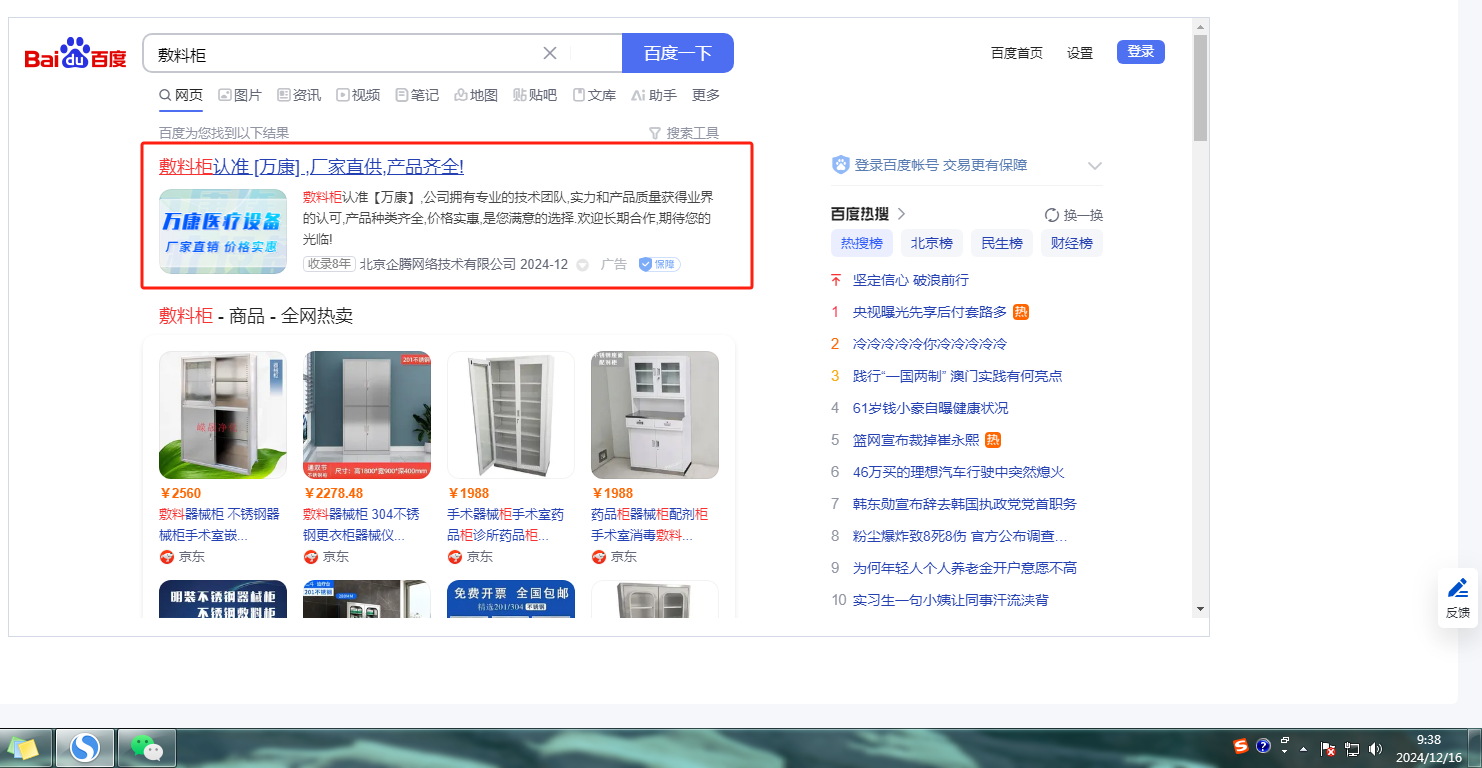Show hidden tray icons arrow
Viewport: 1482px width, 768px height.
click(1303, 748)
